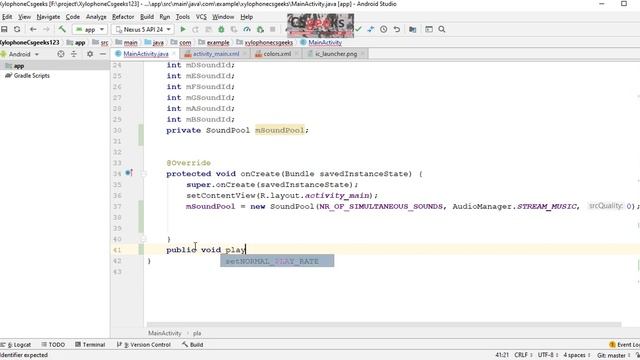Revert changes with the undo arrow icon

coord(397,29)
